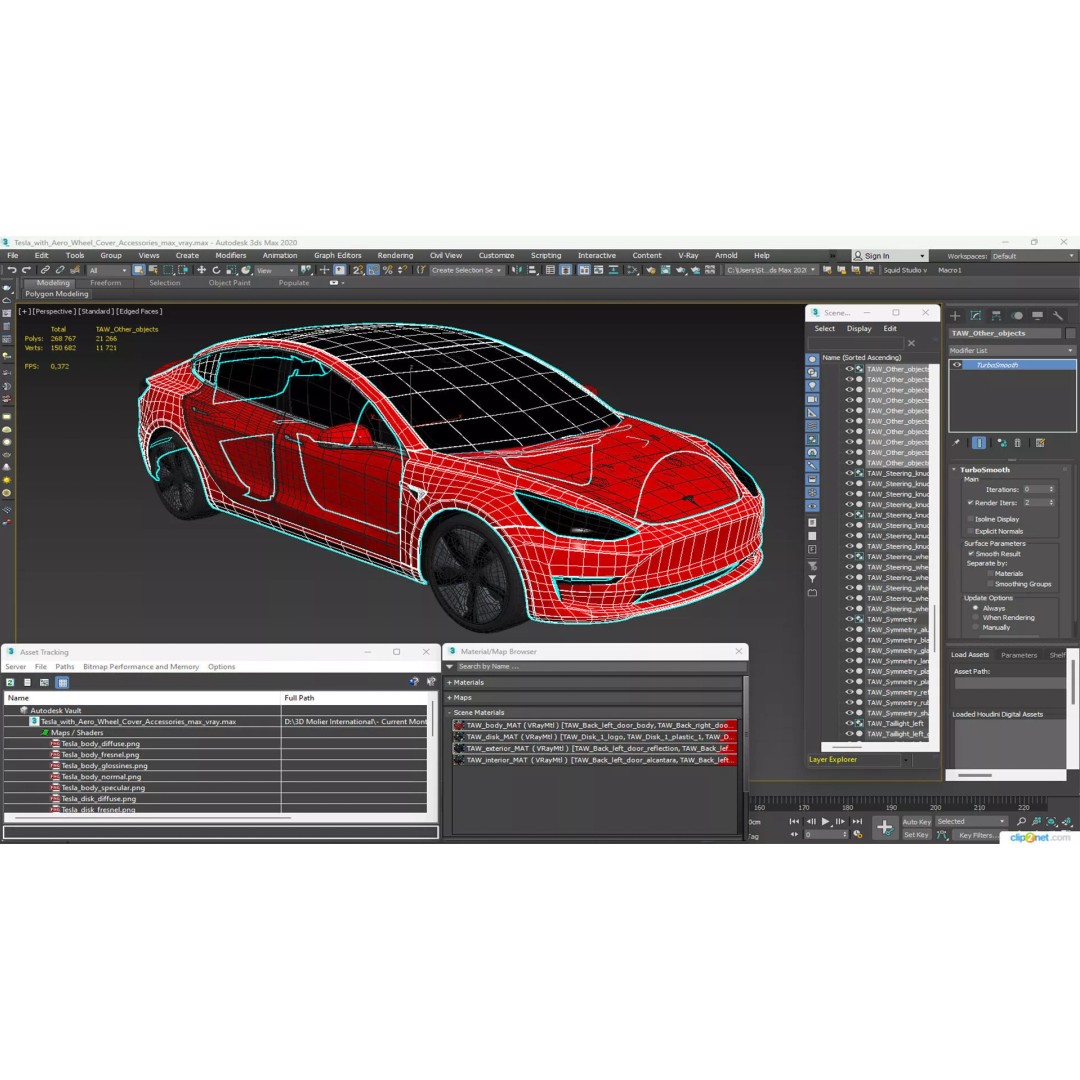Open the Modifier List dropdown
Screen dimensions: 1080x1080
click(x=1012, y=351)
